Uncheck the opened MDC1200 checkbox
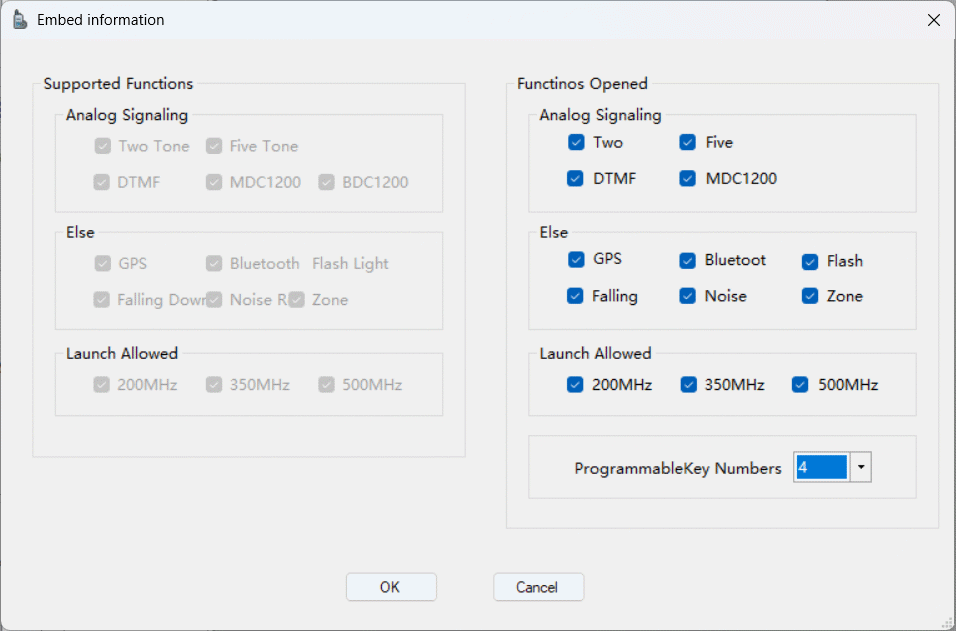The image size is (956, 631). (688, 179)
